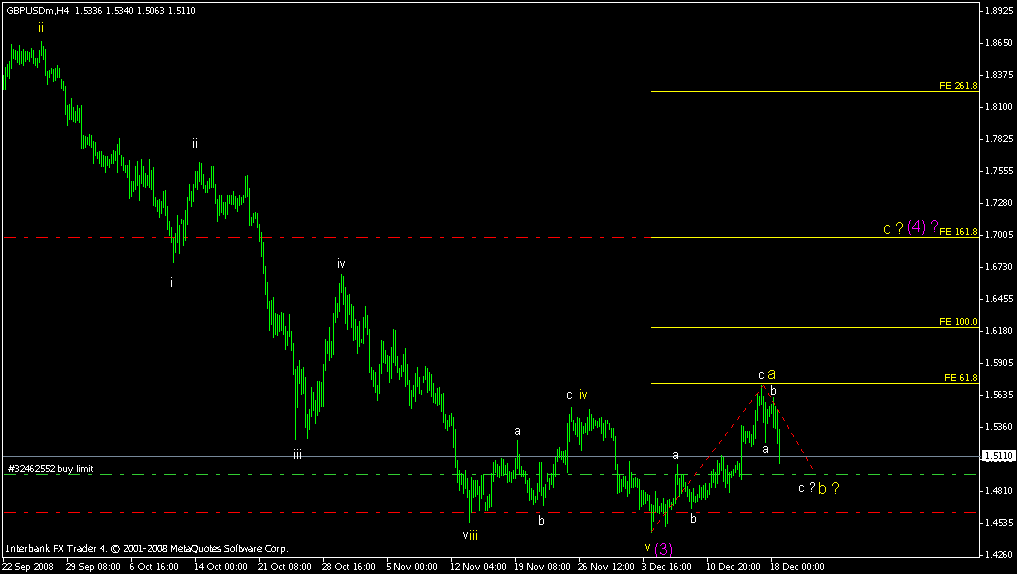Click the 18 Dec 00:00 time label
This screenshot has width=1017, height=574.
coord(797,566)
